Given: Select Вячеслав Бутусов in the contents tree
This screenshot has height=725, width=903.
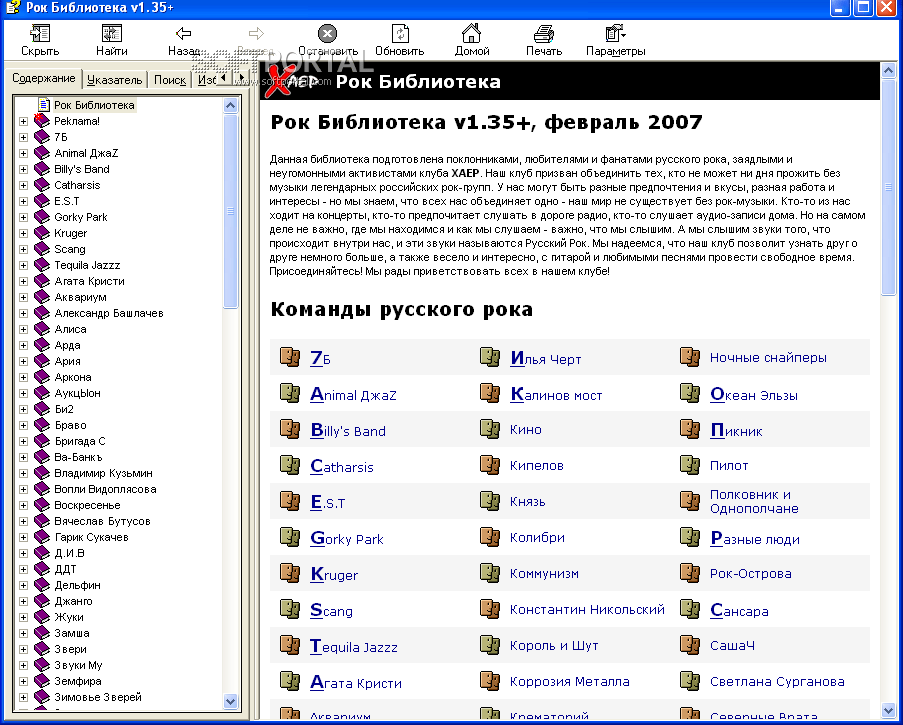Looking at the screenshot, I should click(102, 521).
